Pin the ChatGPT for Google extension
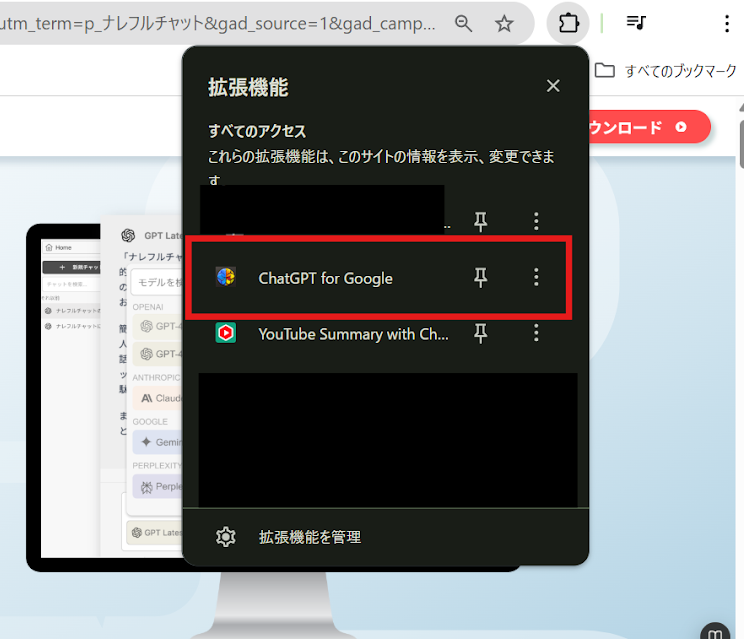 (481, 278)
